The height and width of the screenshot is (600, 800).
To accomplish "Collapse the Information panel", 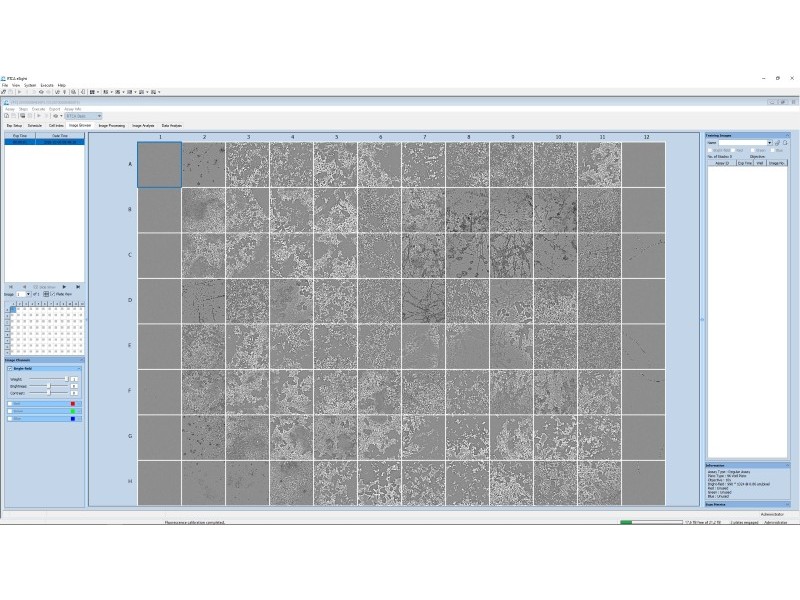I will click(787, 465).
